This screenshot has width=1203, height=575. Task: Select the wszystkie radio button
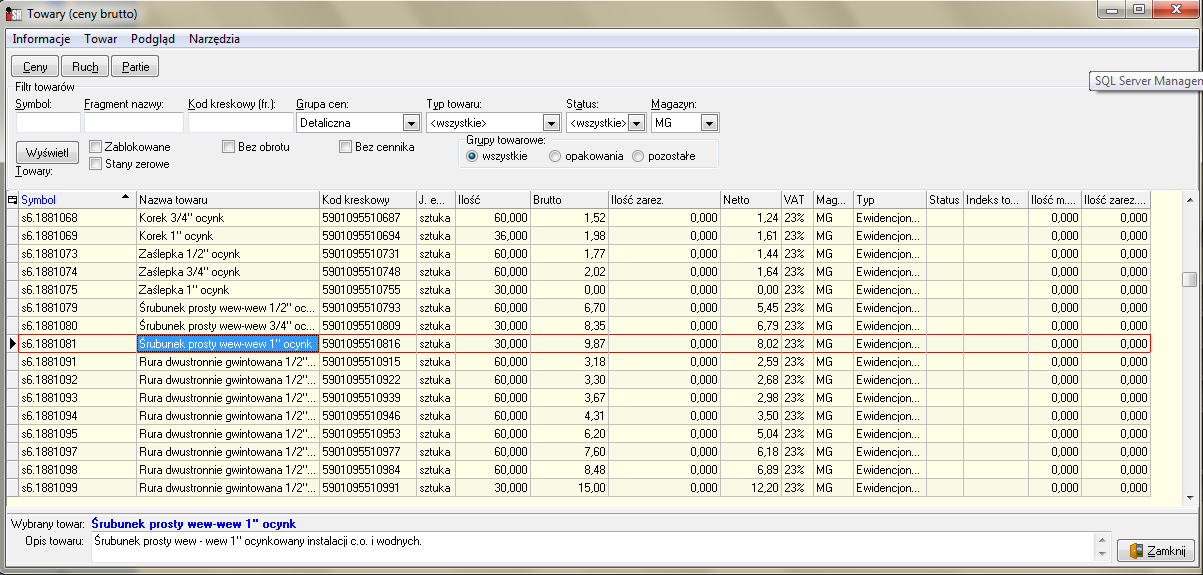point(472,156)
